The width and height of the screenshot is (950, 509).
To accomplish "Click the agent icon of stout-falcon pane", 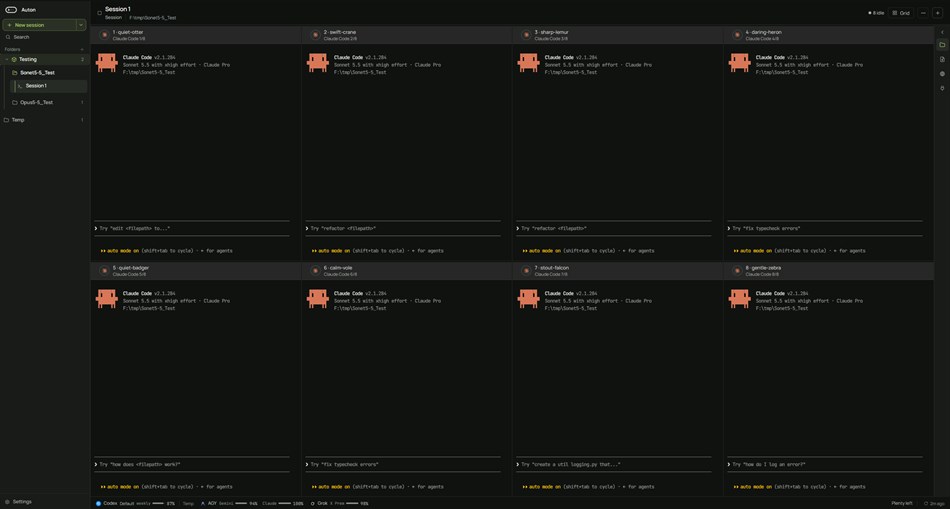I will [526, 271].
